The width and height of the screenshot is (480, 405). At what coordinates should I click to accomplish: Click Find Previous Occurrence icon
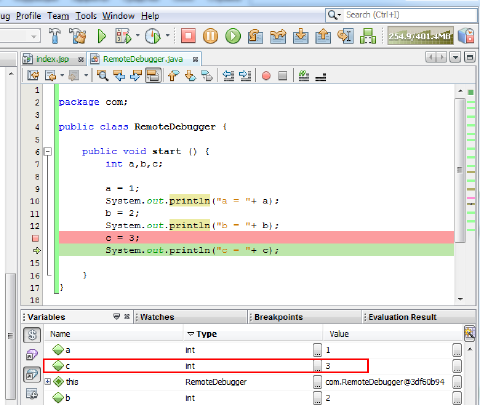pos(119,76)
